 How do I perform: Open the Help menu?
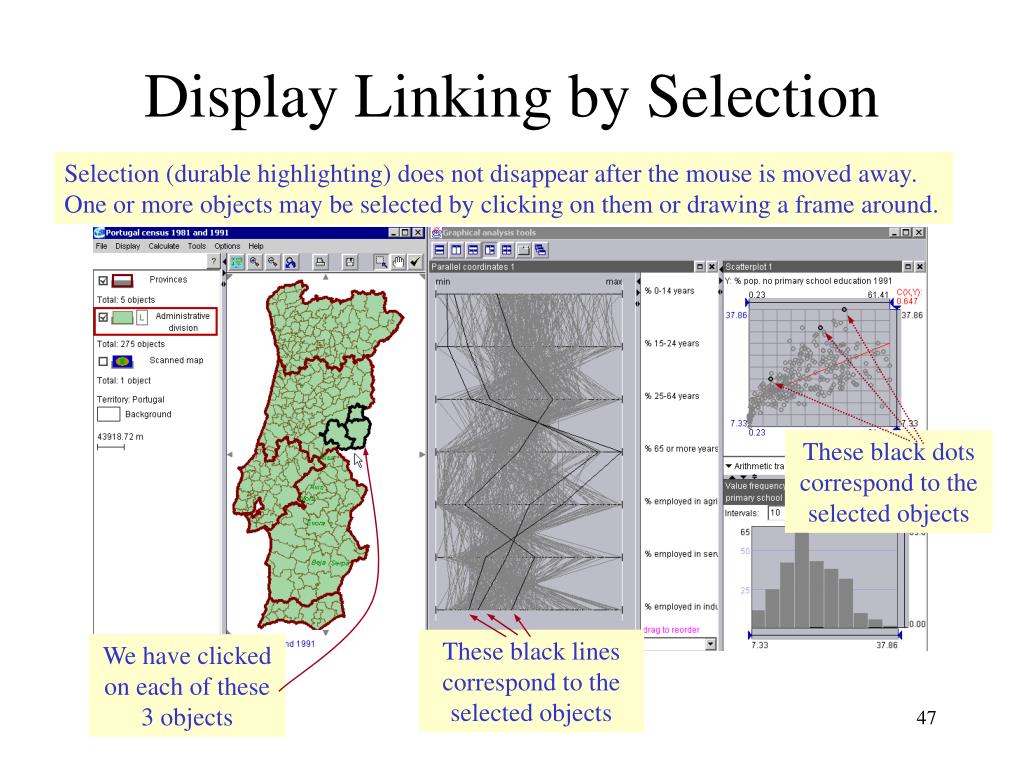click(256, 246)
